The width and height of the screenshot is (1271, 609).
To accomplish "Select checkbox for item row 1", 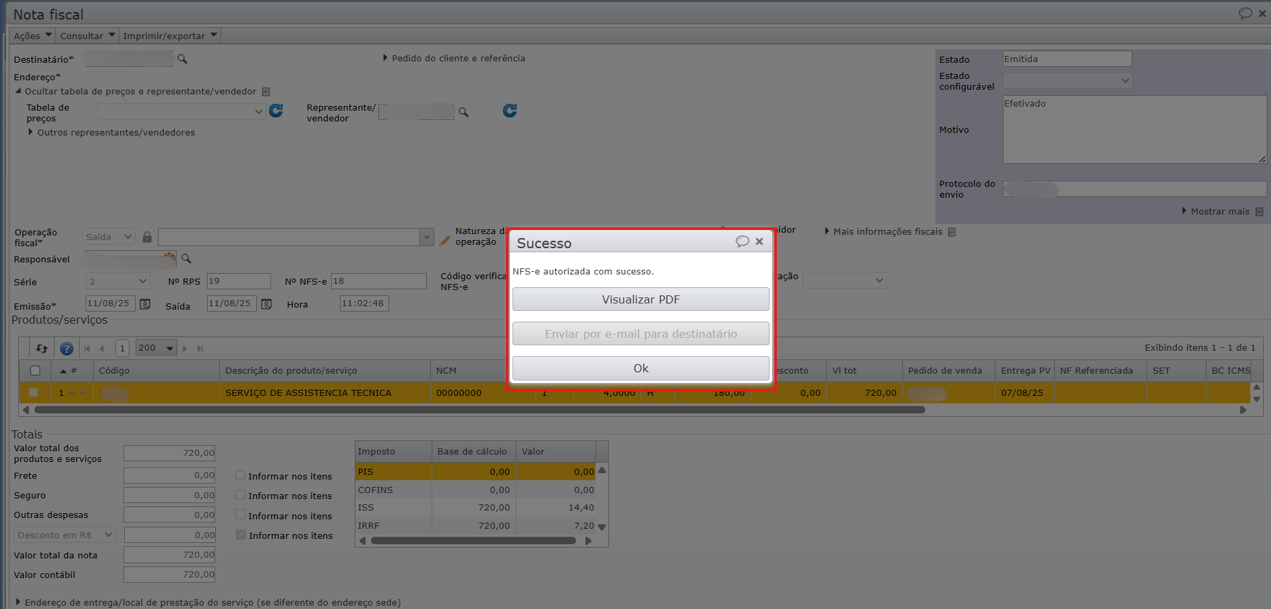I will (34, 393).
